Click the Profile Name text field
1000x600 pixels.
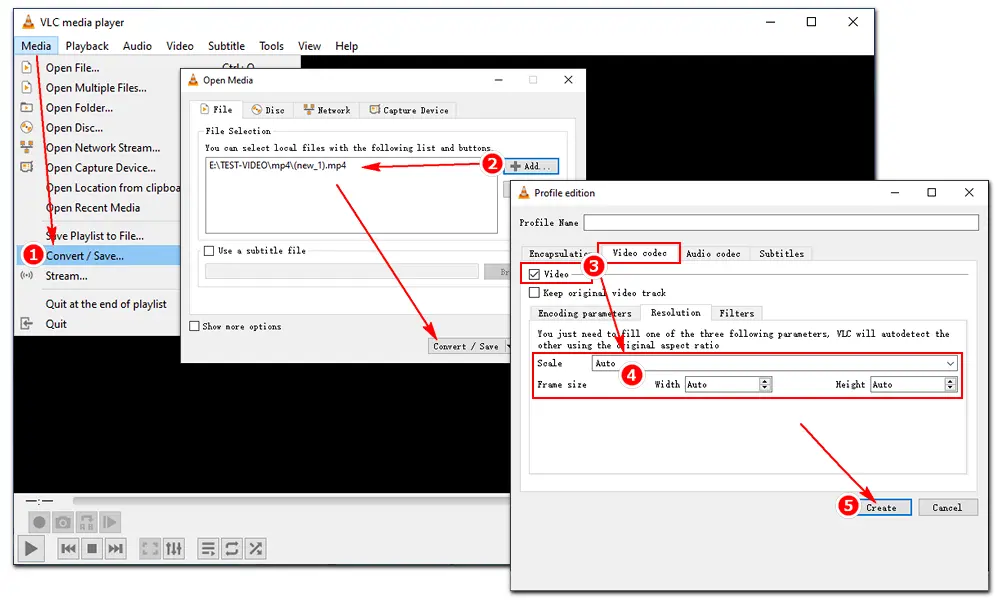pos(780,222)
